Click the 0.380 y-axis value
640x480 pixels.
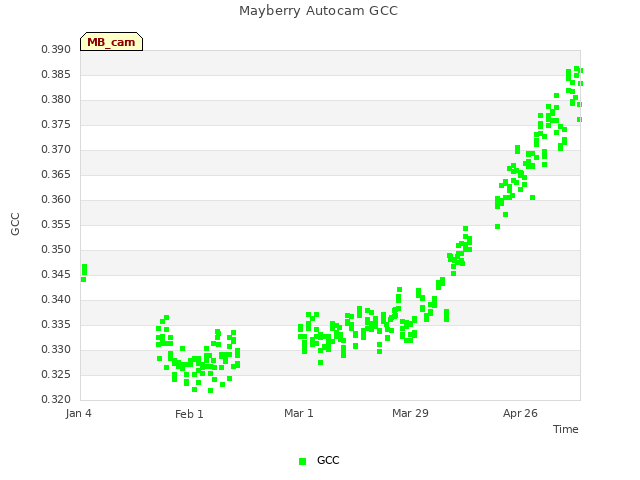(x=56, y=100)
